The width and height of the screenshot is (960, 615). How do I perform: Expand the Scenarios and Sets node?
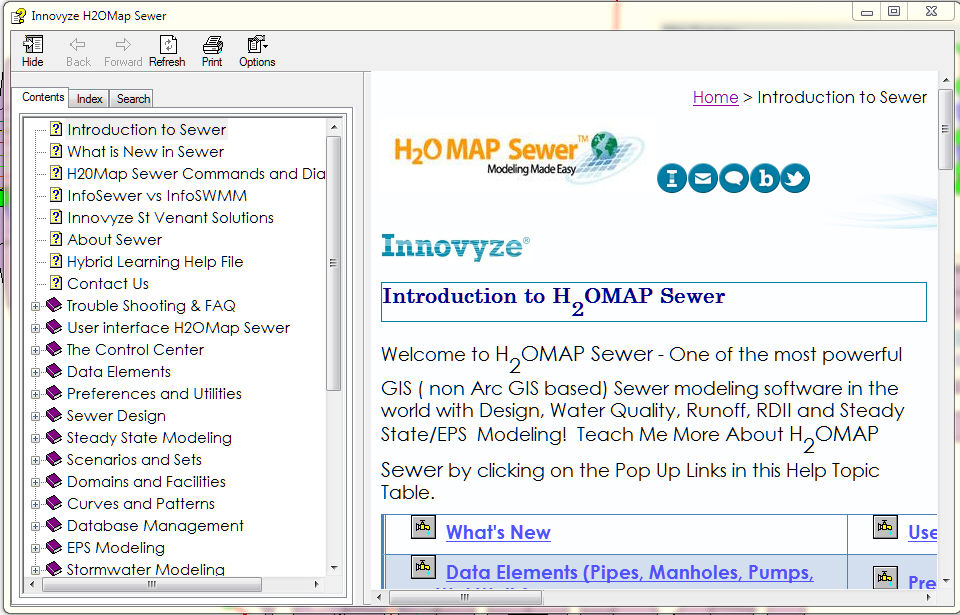pos(36,461)
